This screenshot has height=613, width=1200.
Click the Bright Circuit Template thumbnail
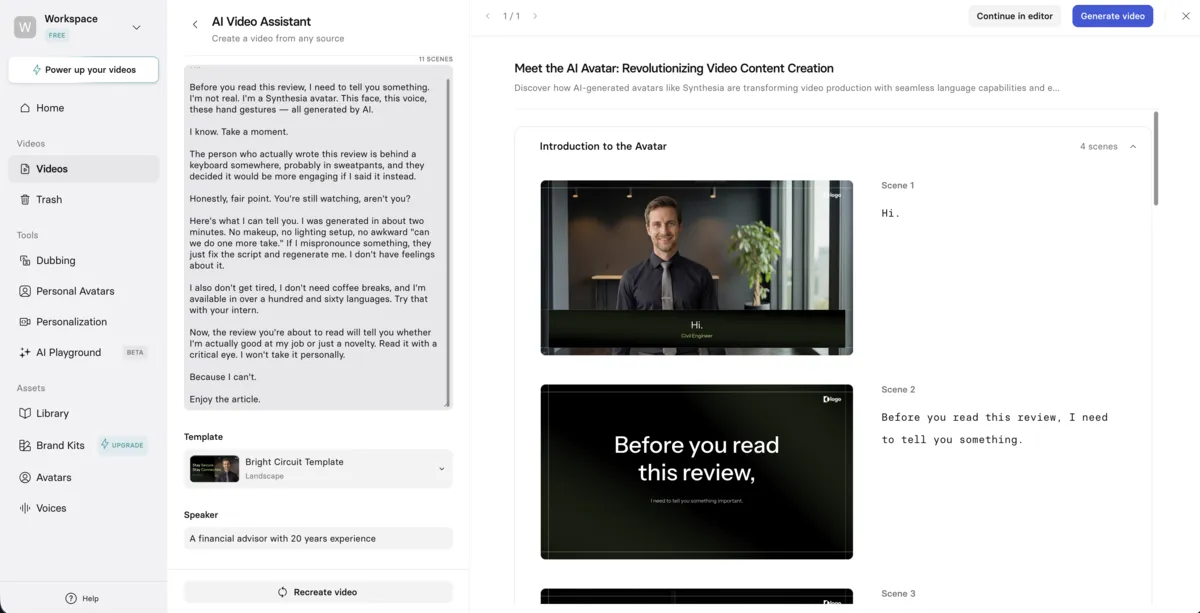[214, 469]
